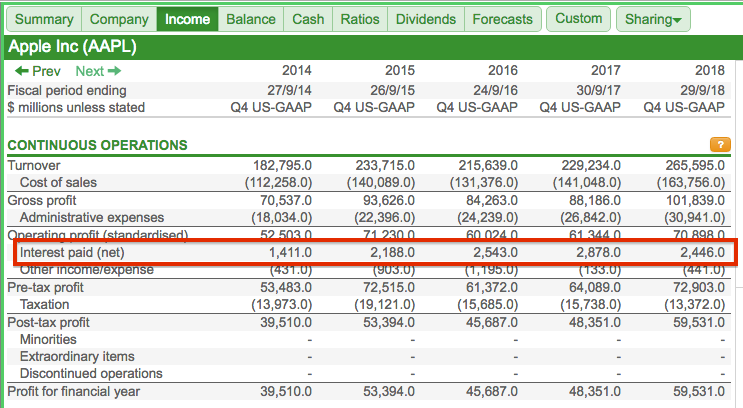Click 2015 turnover value 233,715.0
Viewport: 743px width, 408px height.
coord(385,165)
